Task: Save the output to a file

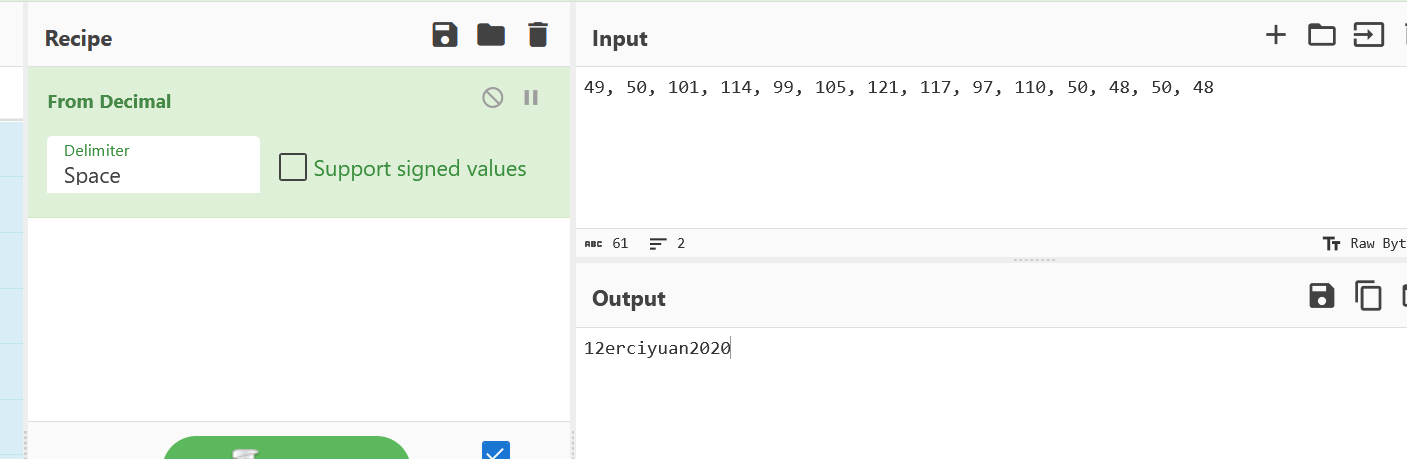Action: [x=1322, y=296]
